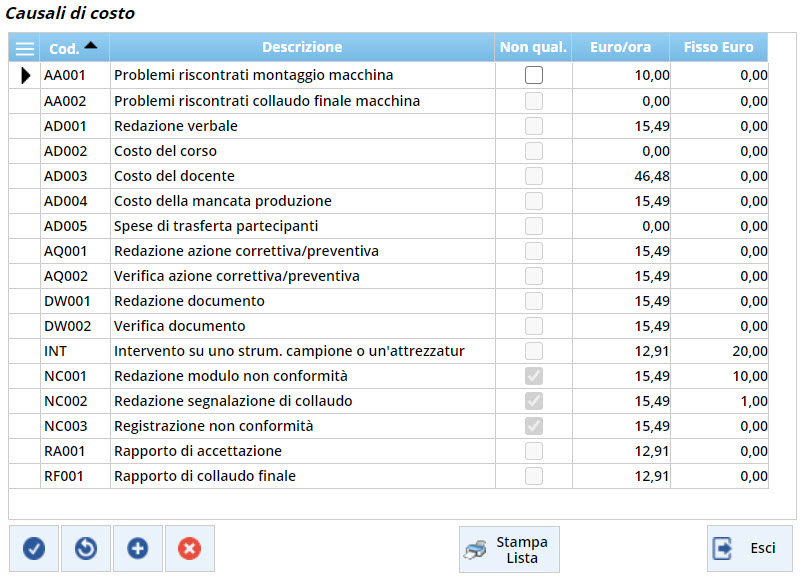The image size is (801, 580).
Task: Toggle Non qual. checkbox for NC003
Action: tap(534, 426)
